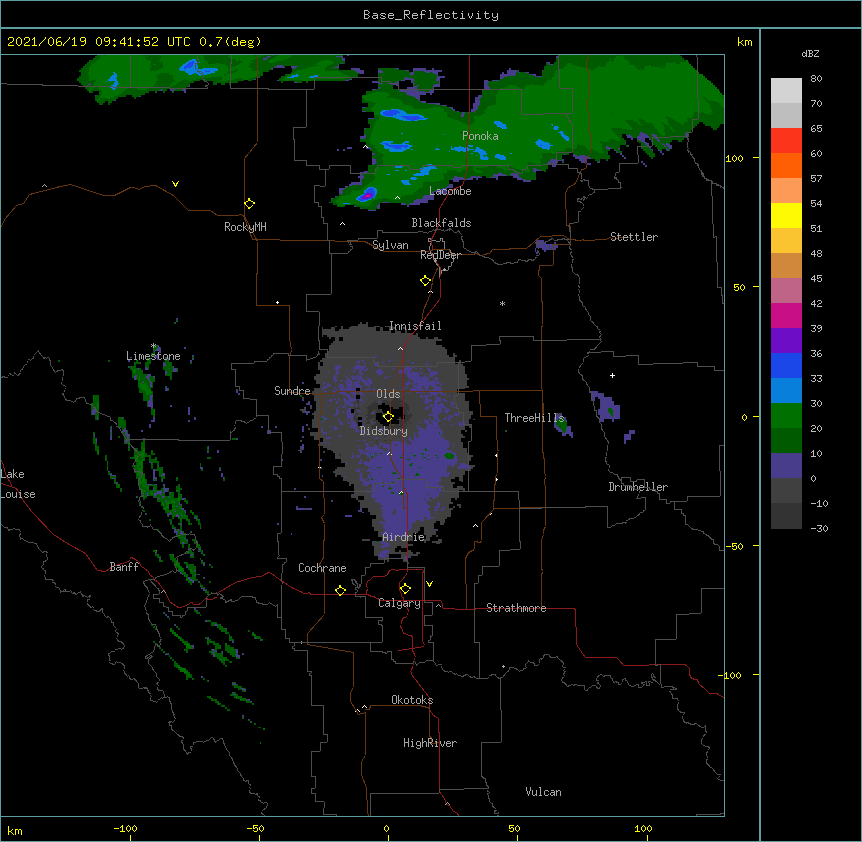Image resolution: width=862 pixels, height=842 pixels.
Task: Click the Drumheller label
Action: tap(638, 487)
